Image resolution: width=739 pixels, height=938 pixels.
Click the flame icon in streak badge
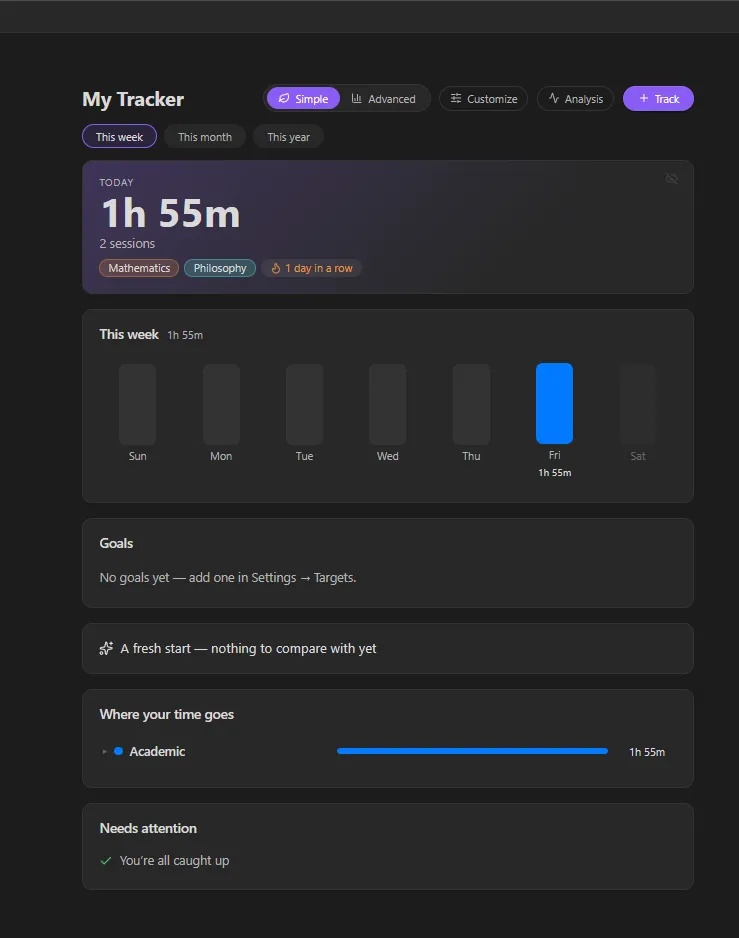click(x=276, y=268)
